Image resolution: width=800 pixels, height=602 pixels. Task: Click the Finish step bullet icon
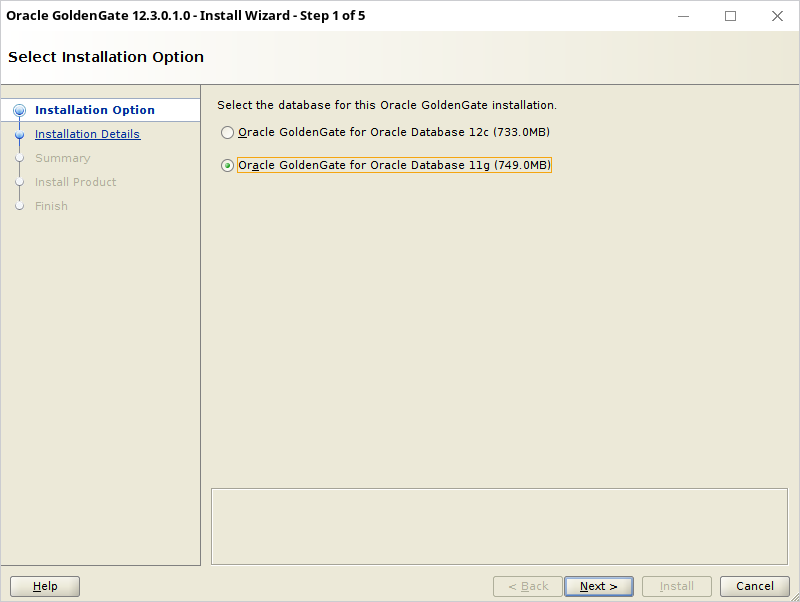point(19,206)
